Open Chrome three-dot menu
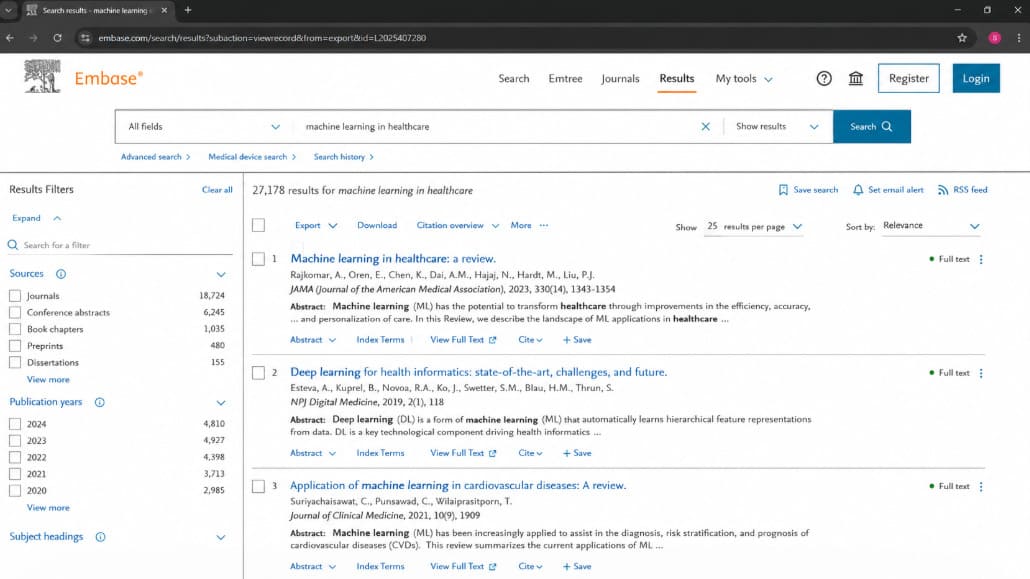The width and height of the screenshot is (1030, 579). [x=1019, y=38]
